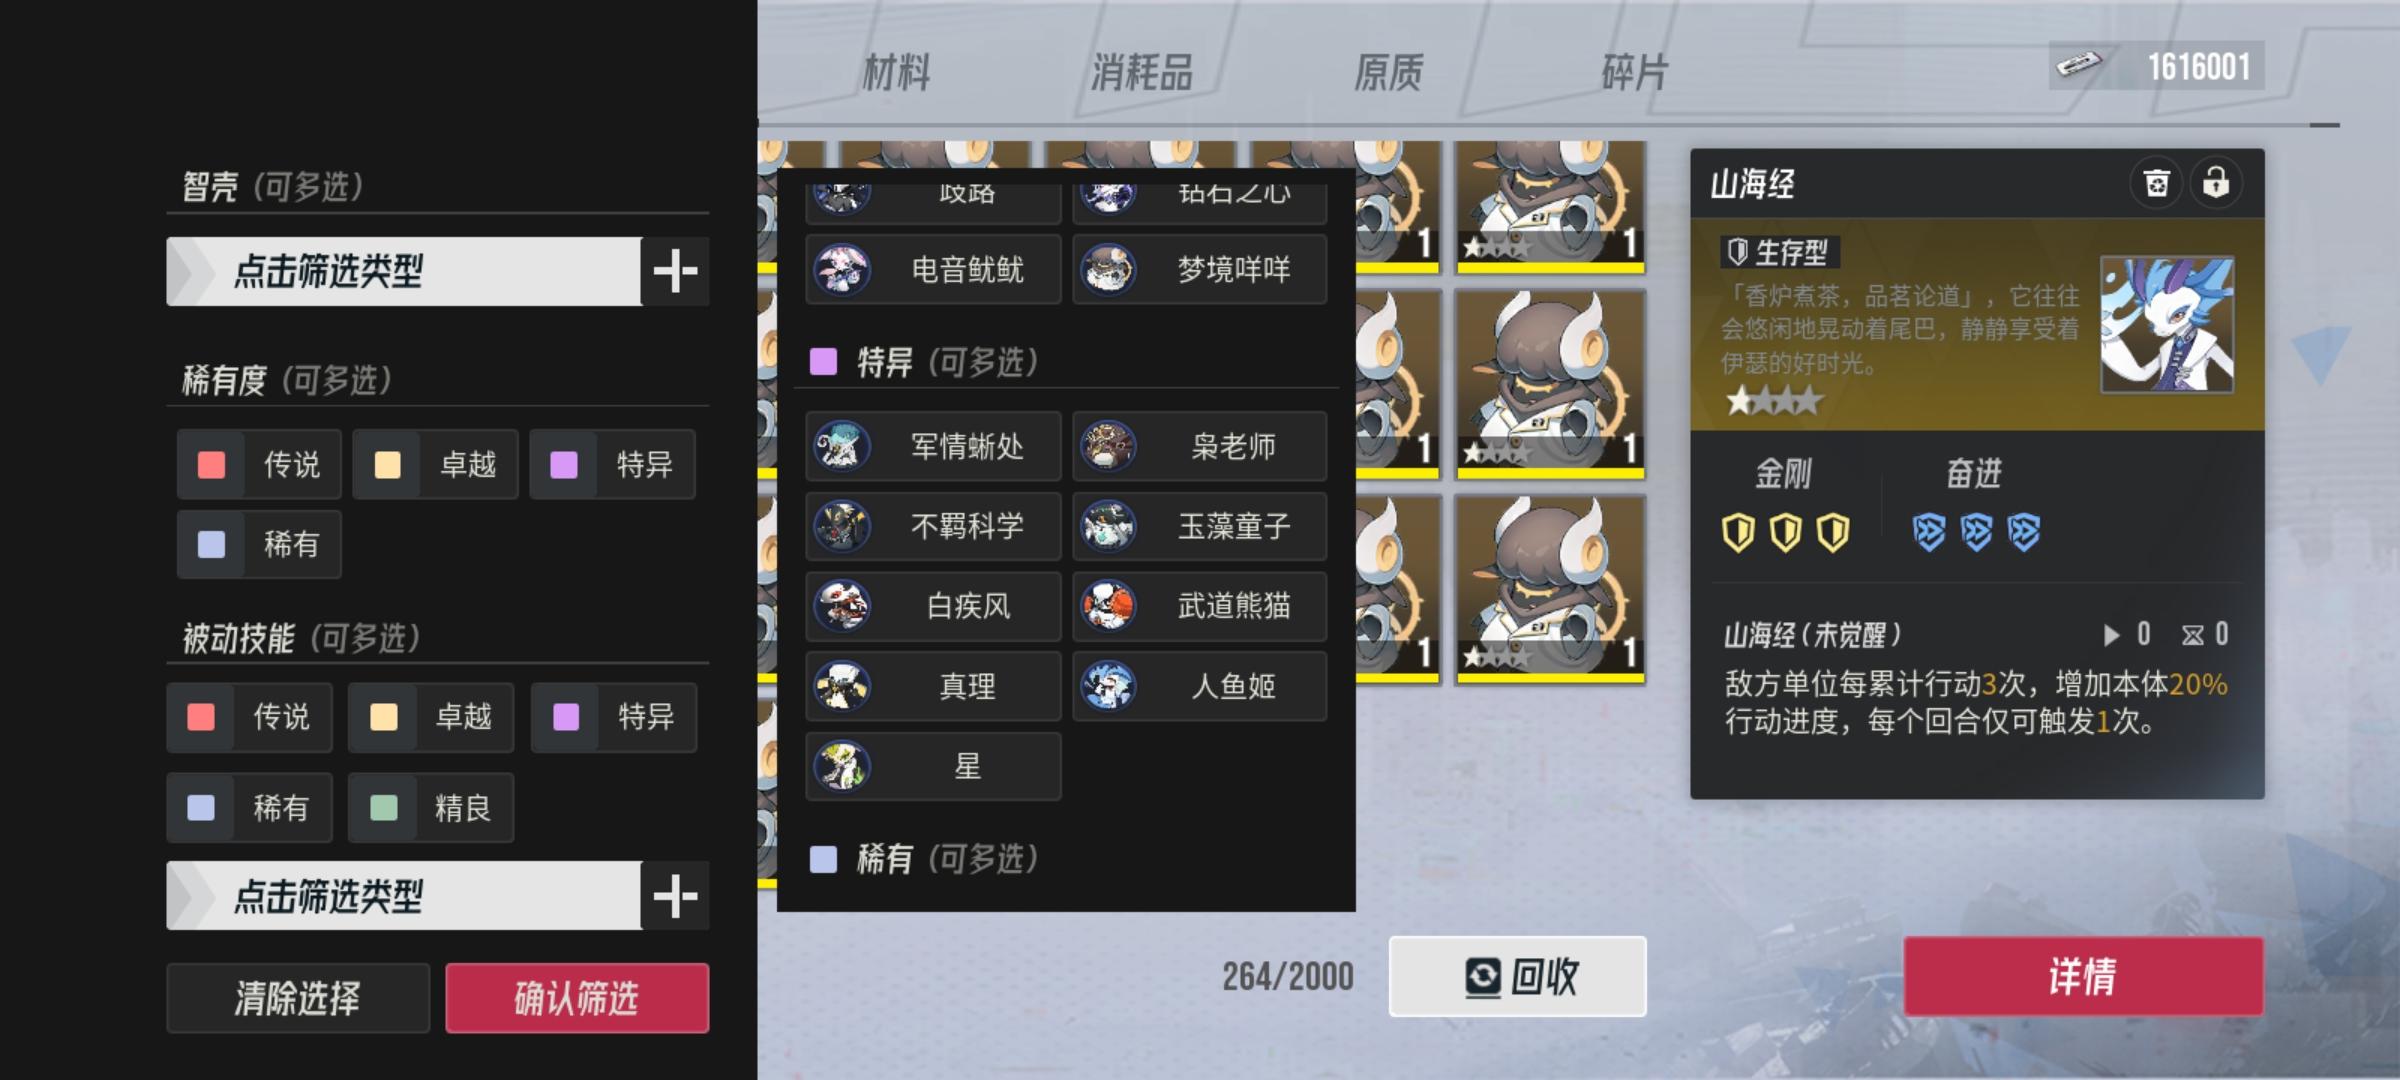Viewport: 2400px width, 1080px height.
Task: Click the purple 特异 swatch under 稀有度
Action: point(564,465)
